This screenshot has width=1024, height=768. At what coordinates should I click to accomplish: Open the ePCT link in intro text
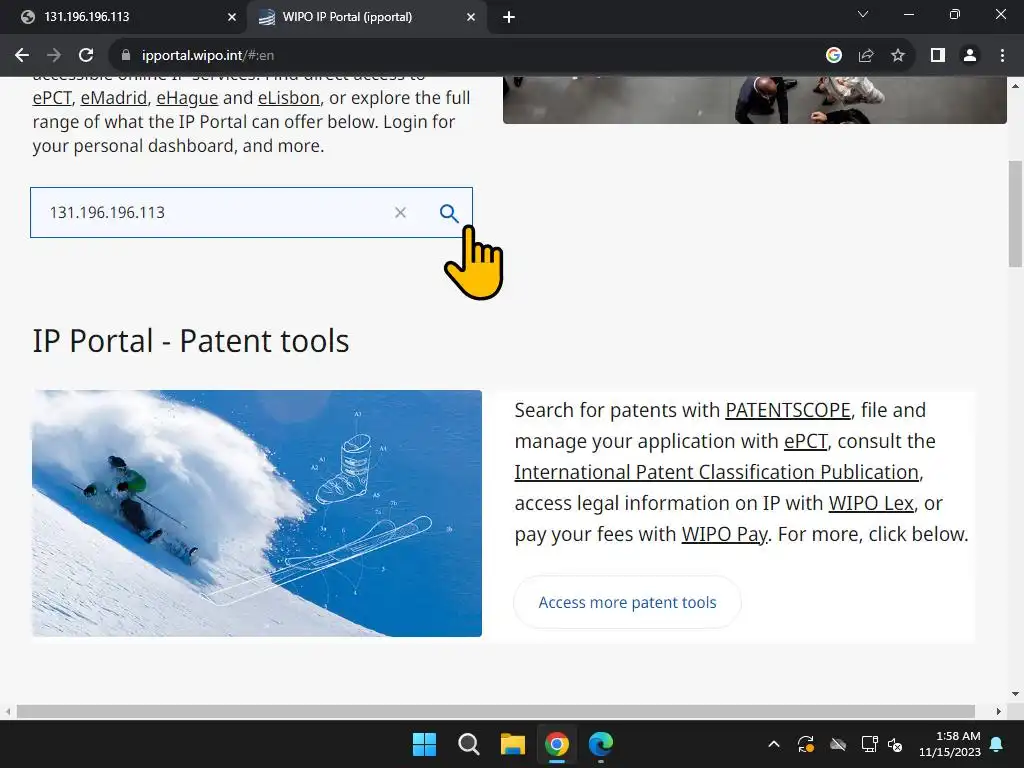tap(52, 98)
